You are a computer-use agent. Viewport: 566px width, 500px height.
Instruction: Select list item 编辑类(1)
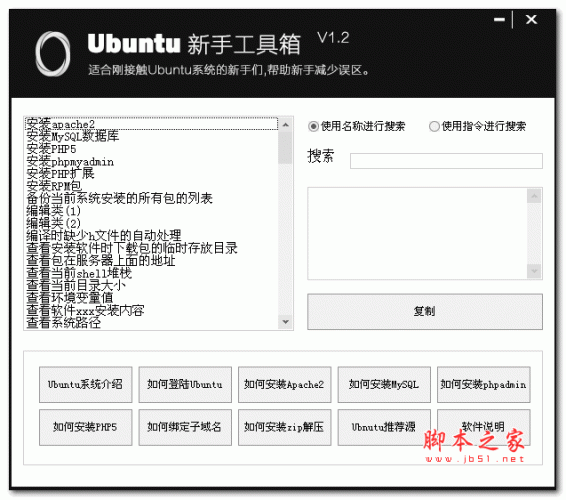[x=152, y=211]
